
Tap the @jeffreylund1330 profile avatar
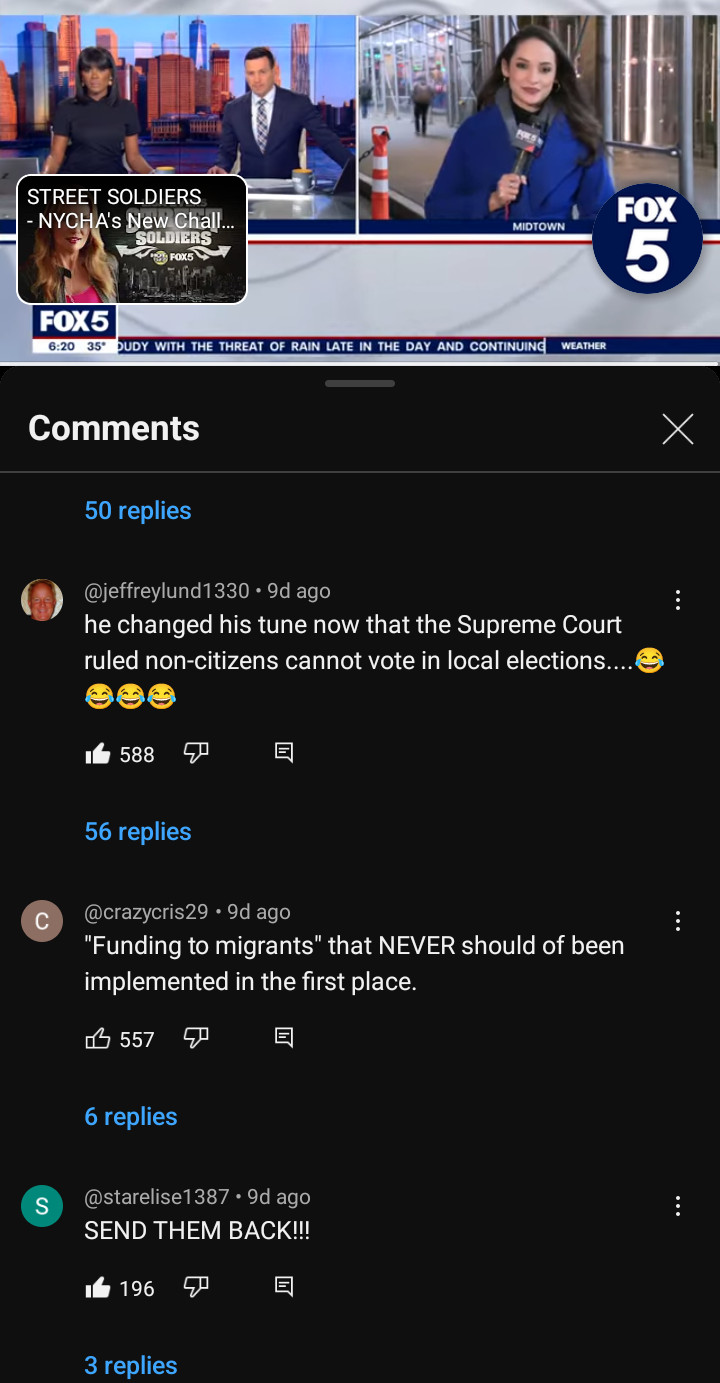pos(42,600)
